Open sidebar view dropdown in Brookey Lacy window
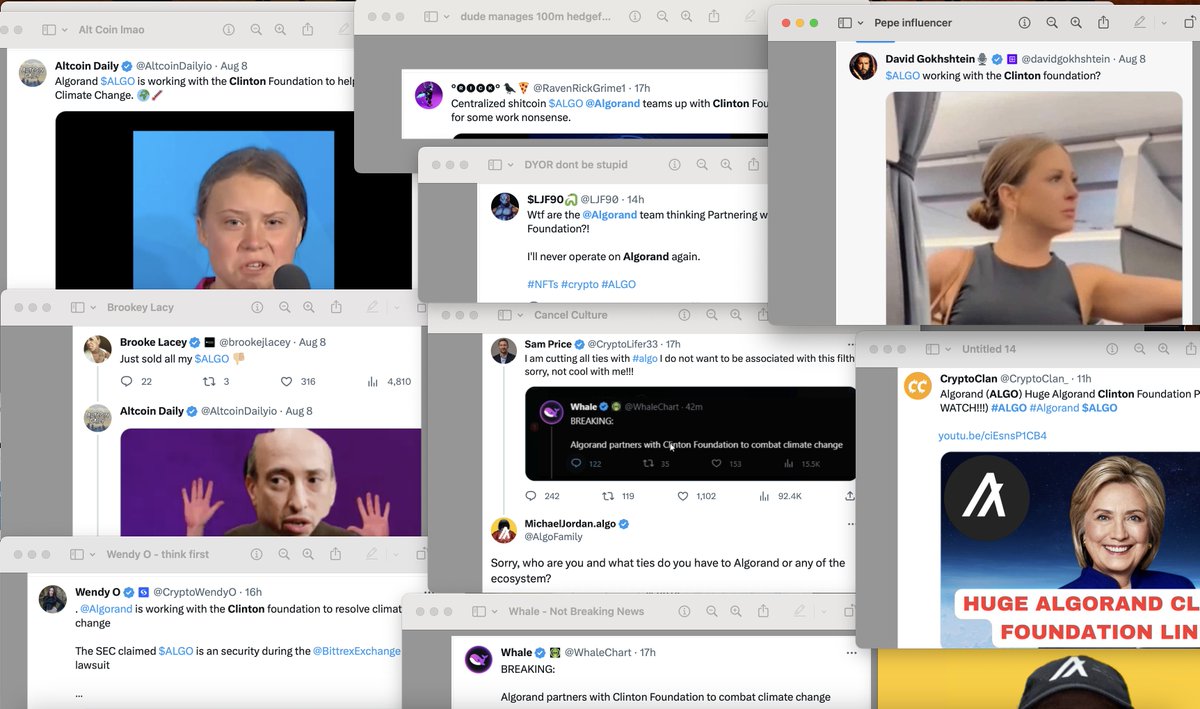Screen dimensions: 1200x709 tap(95, 307)
